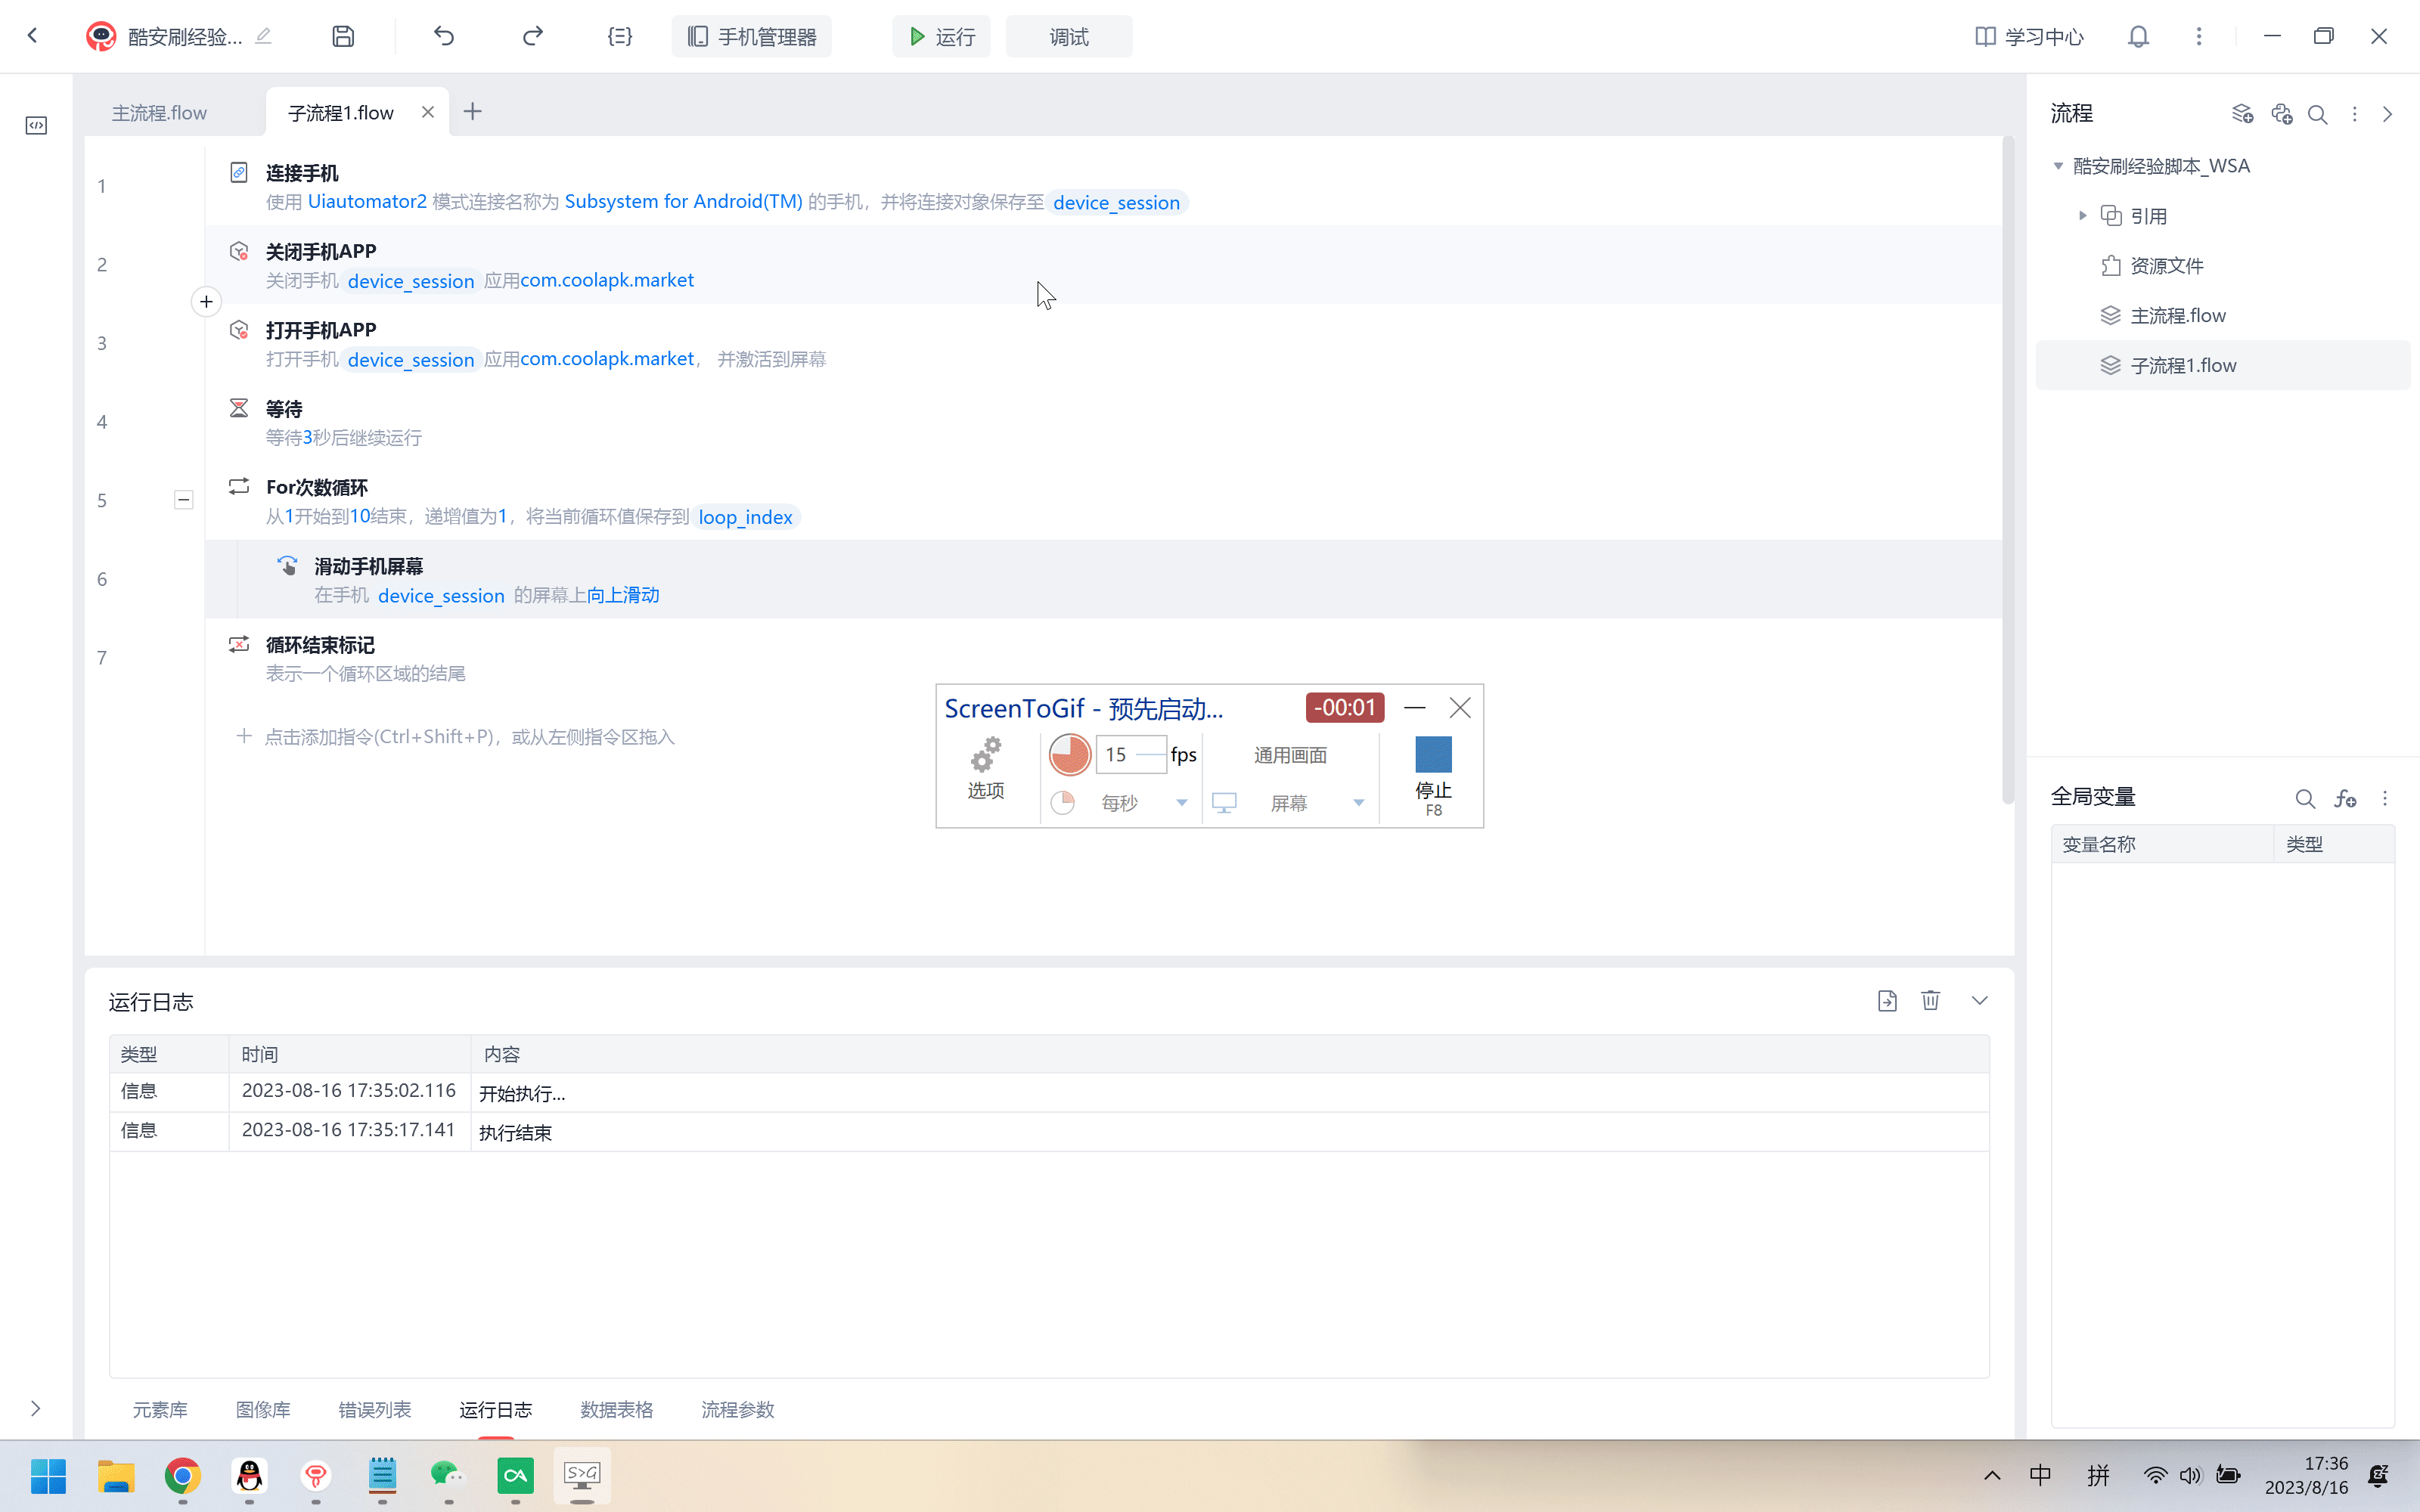Collapse the 酷安刷经验脚本_WSA project tree
2420x1512 pixels.
pos(2058,166)
